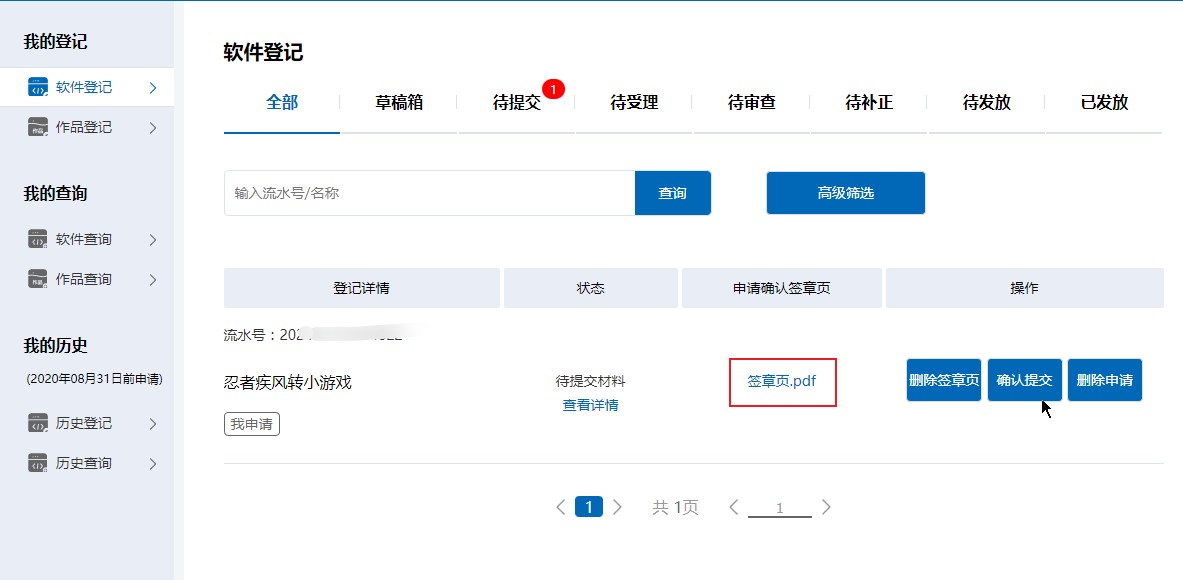This screenshot has height=580, width=1183.
Task: Open the 签章页.pdf link
Action: click(x=782, y=381)
